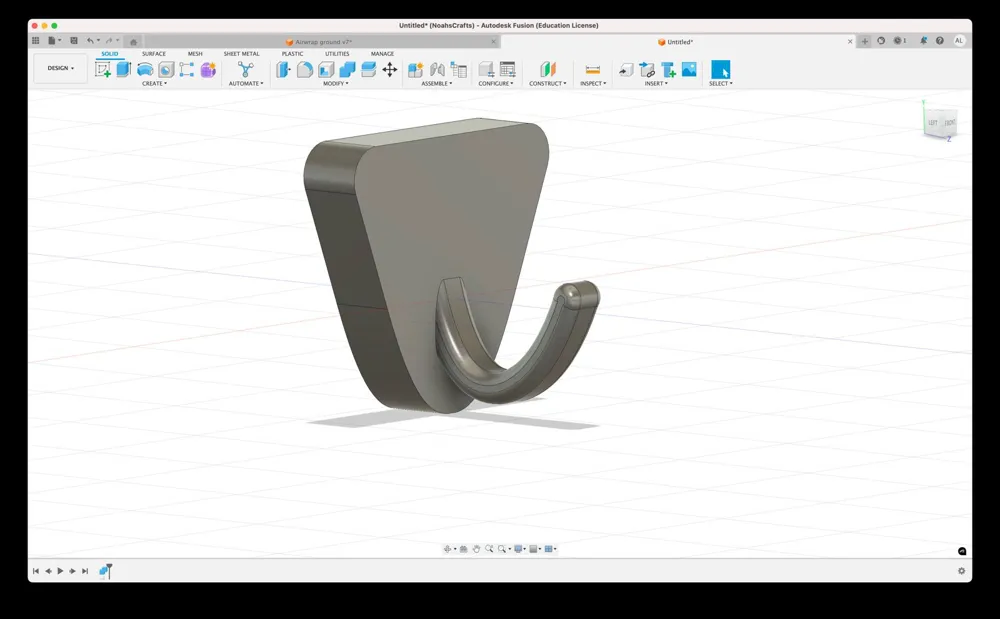Select the Shell tool
This screenshot has width=1000, height=619.
(326, 69)
